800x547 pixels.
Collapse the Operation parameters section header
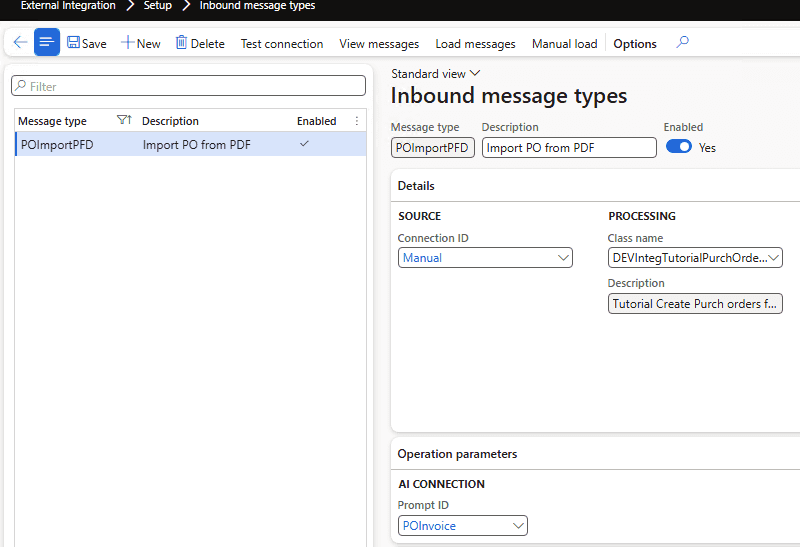(457, 454)
